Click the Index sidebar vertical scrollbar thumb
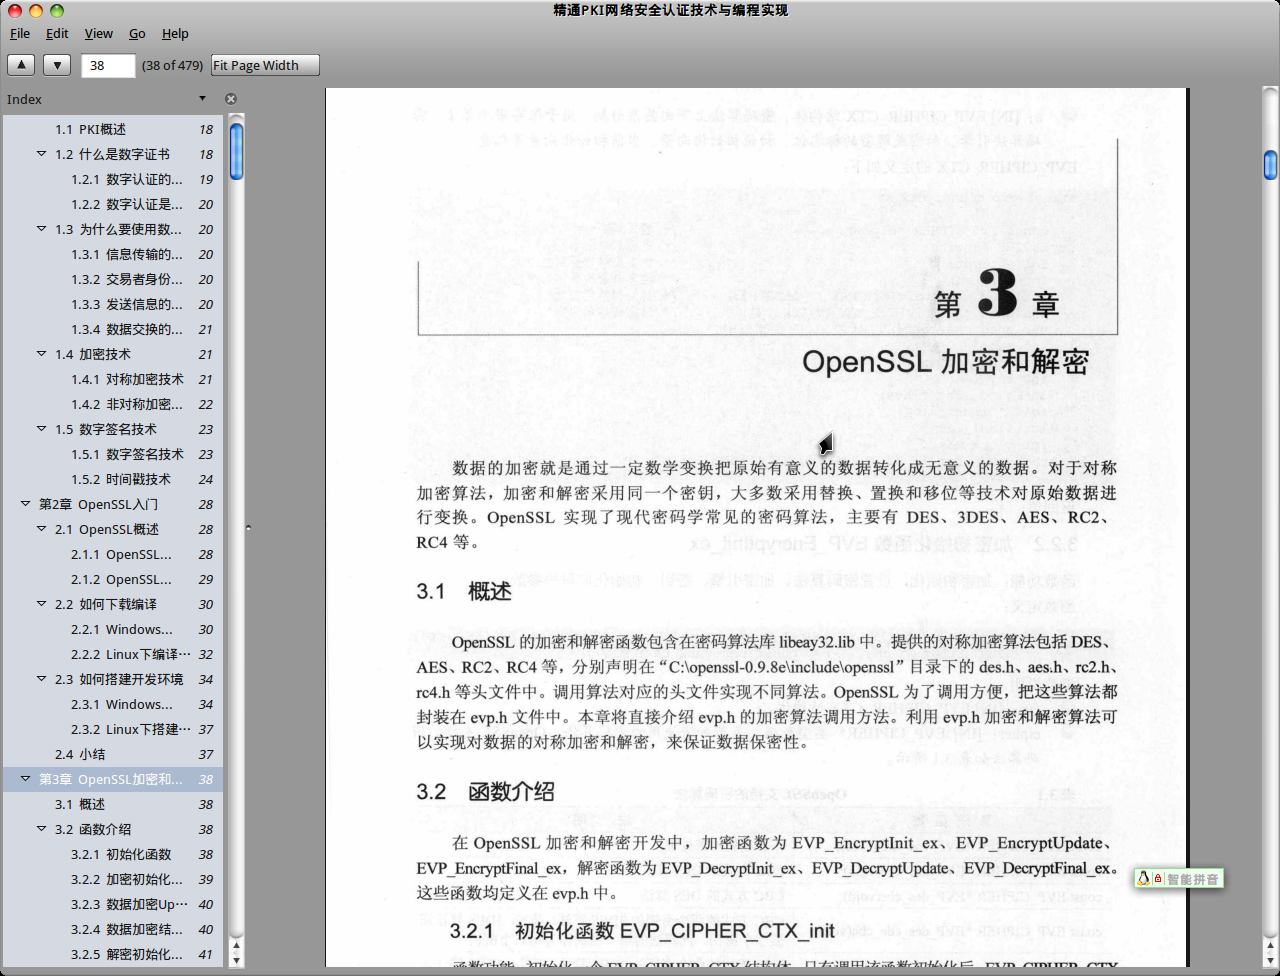This screenshot has height=976, width=1280. pyautogui.click(x=237, y=151)
